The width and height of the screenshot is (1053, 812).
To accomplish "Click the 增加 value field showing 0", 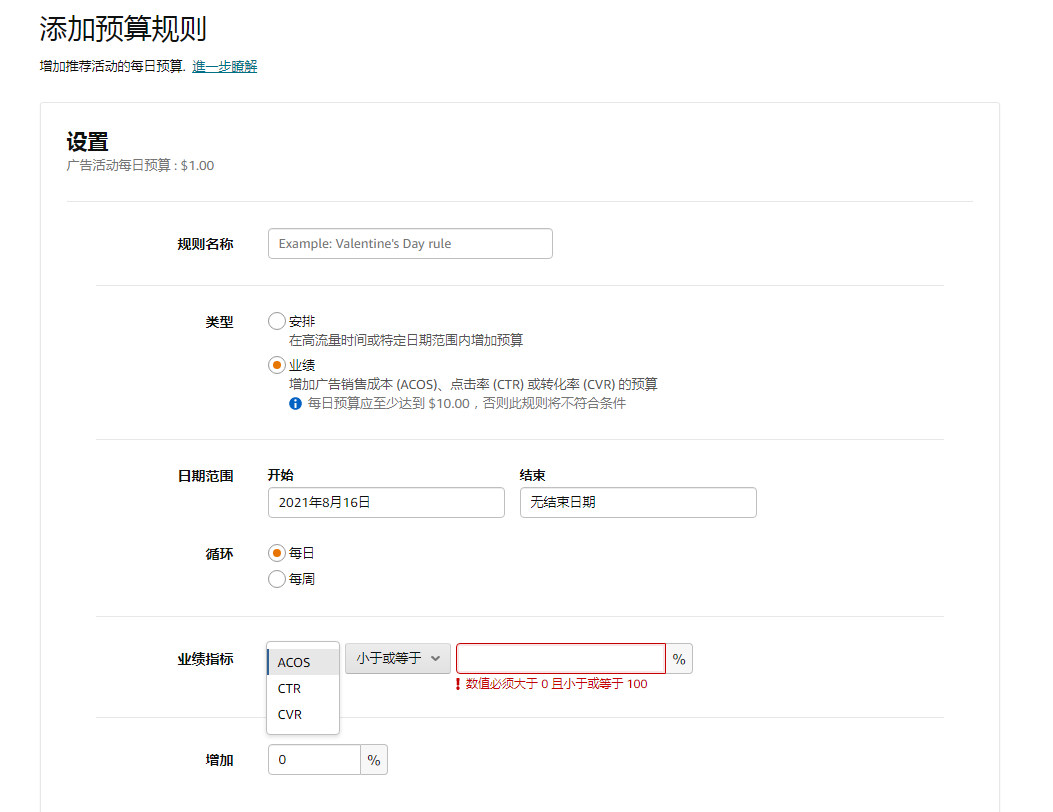I will (x=312, y=759).
